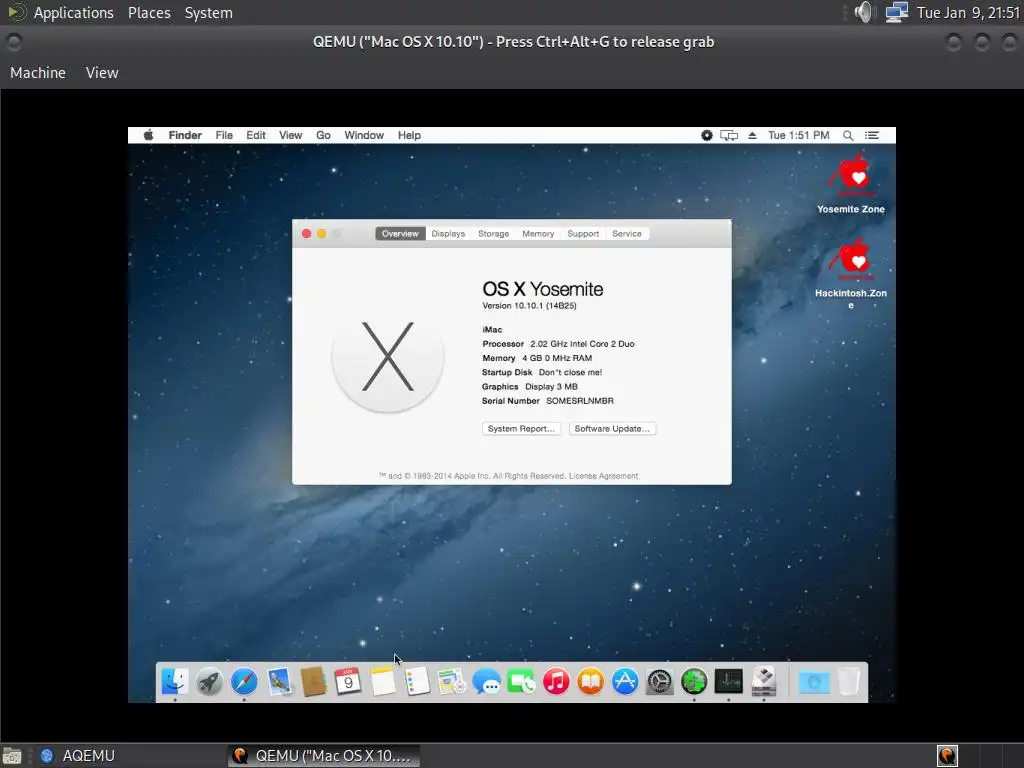Open iBooks orange icon in dock

(590, 682)
